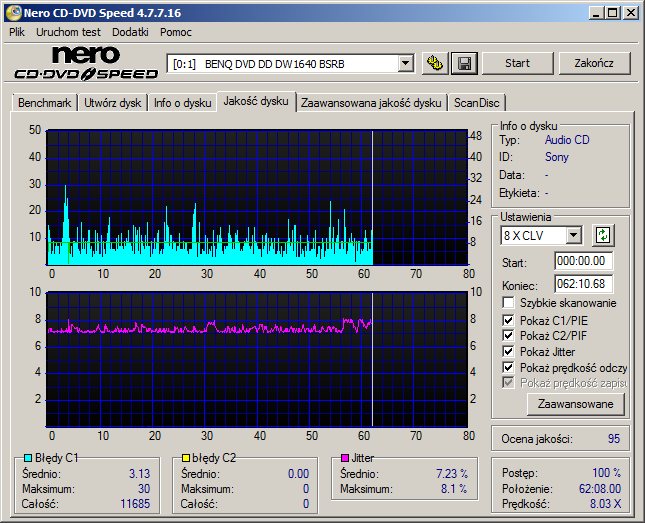Uncheck the Pokaż Jitter checkbox
The width and height of the screenshot is (645, 523).
click(508, 351)
